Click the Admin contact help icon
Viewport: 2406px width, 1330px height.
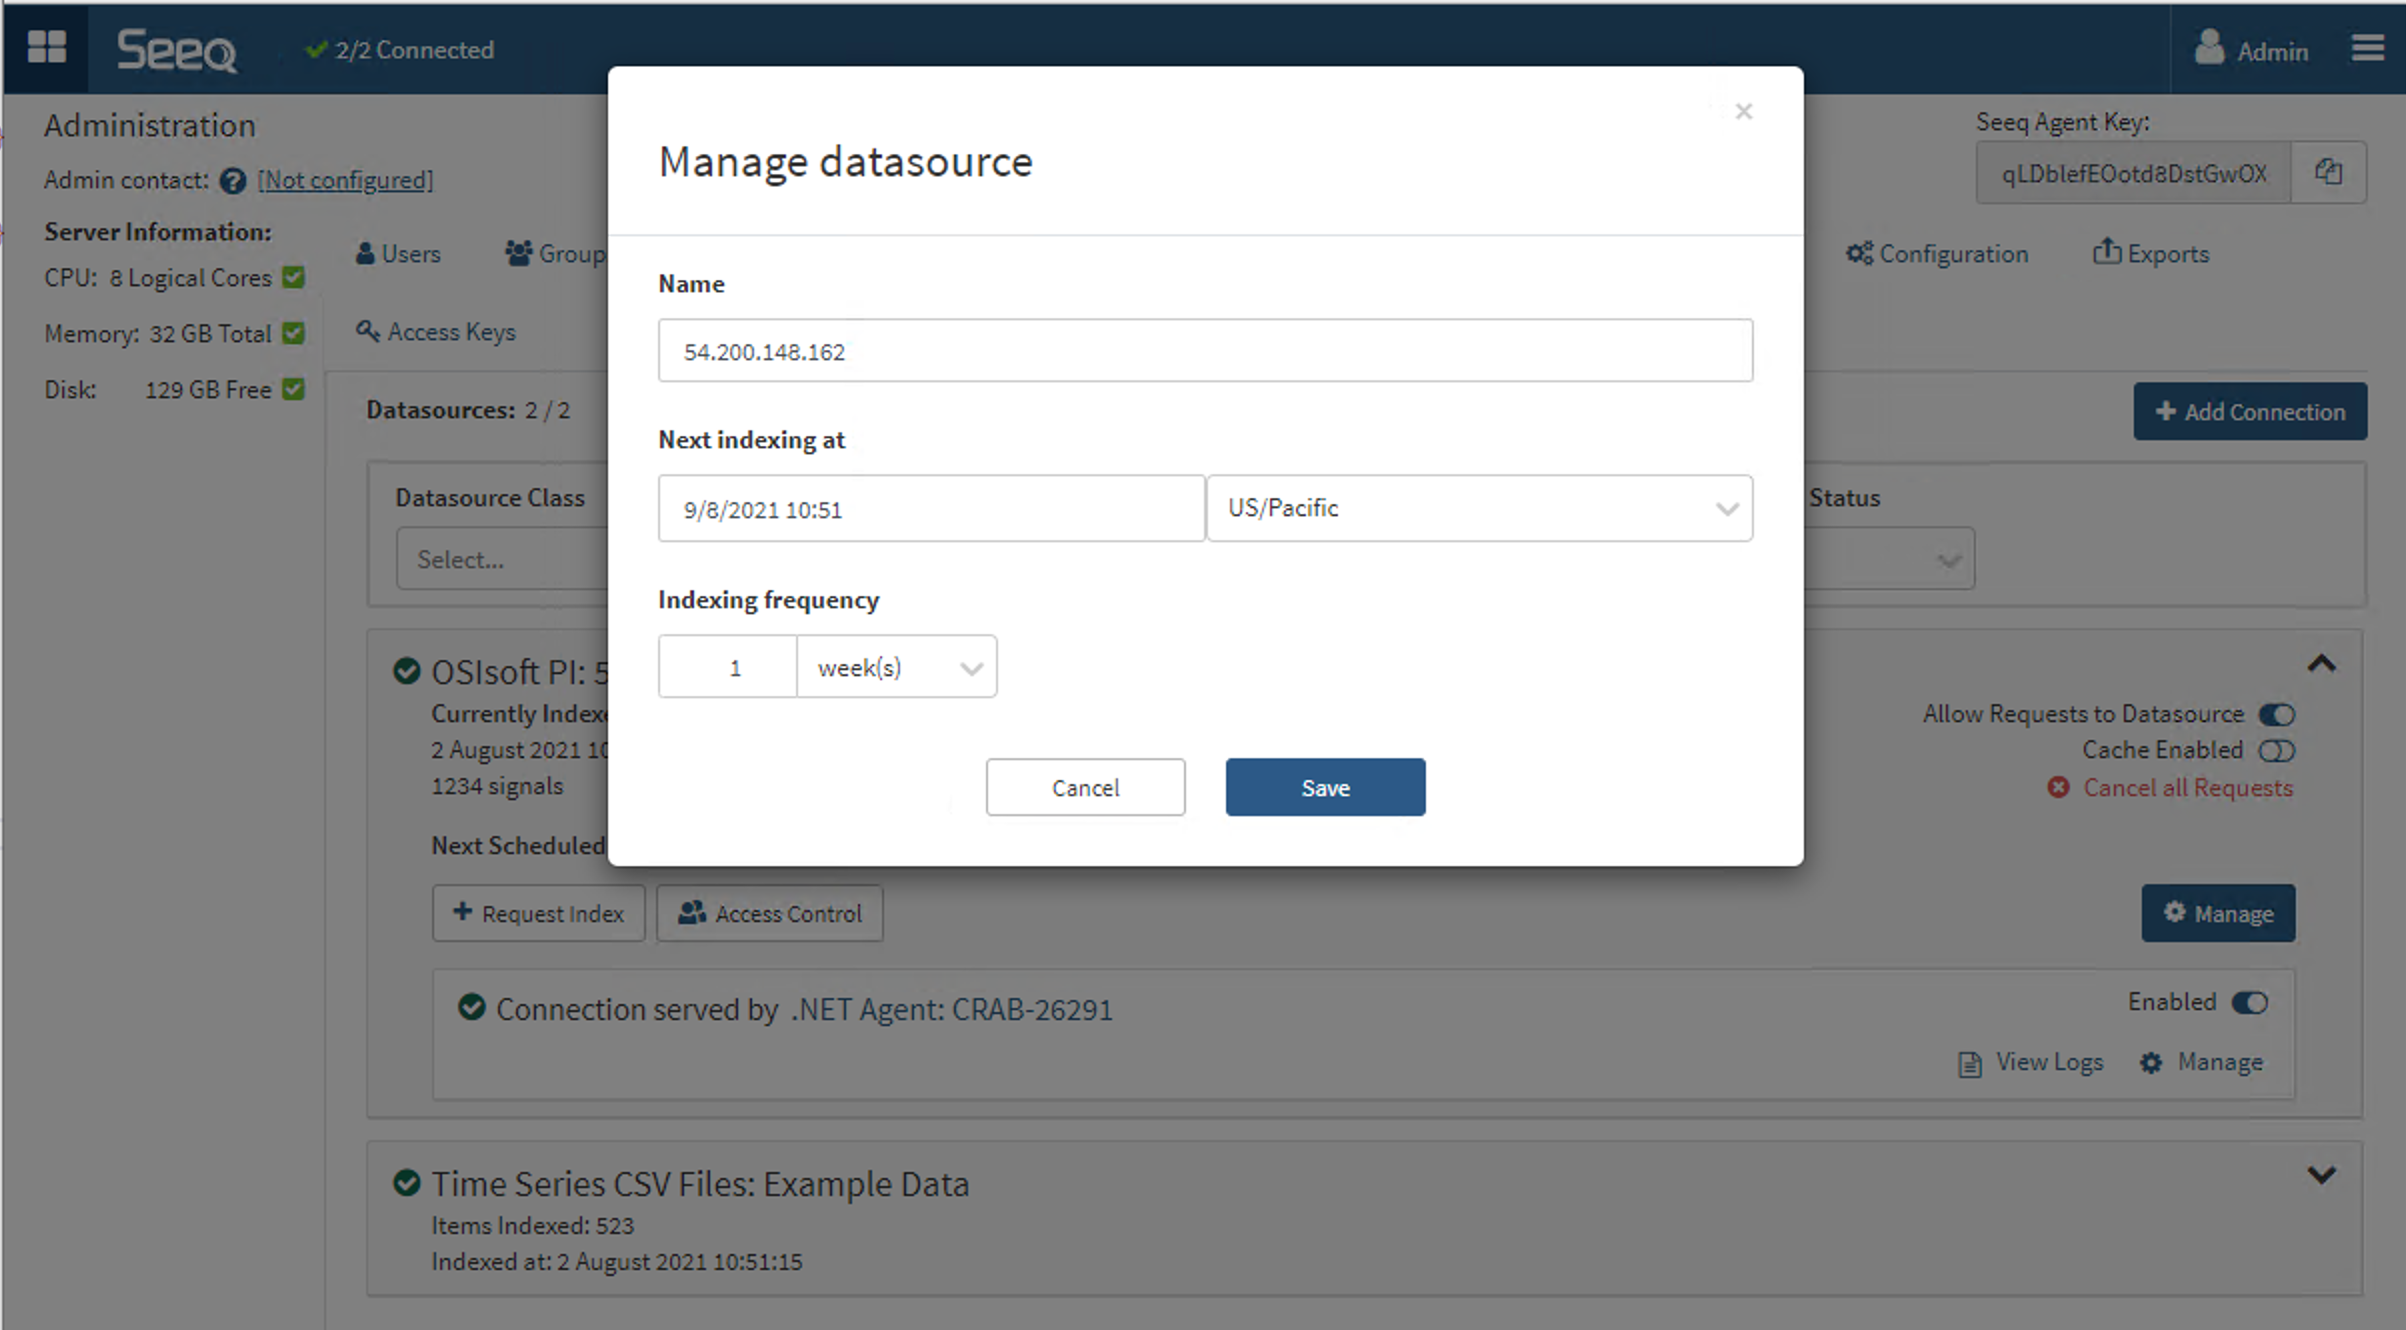(x=233, y=181)
